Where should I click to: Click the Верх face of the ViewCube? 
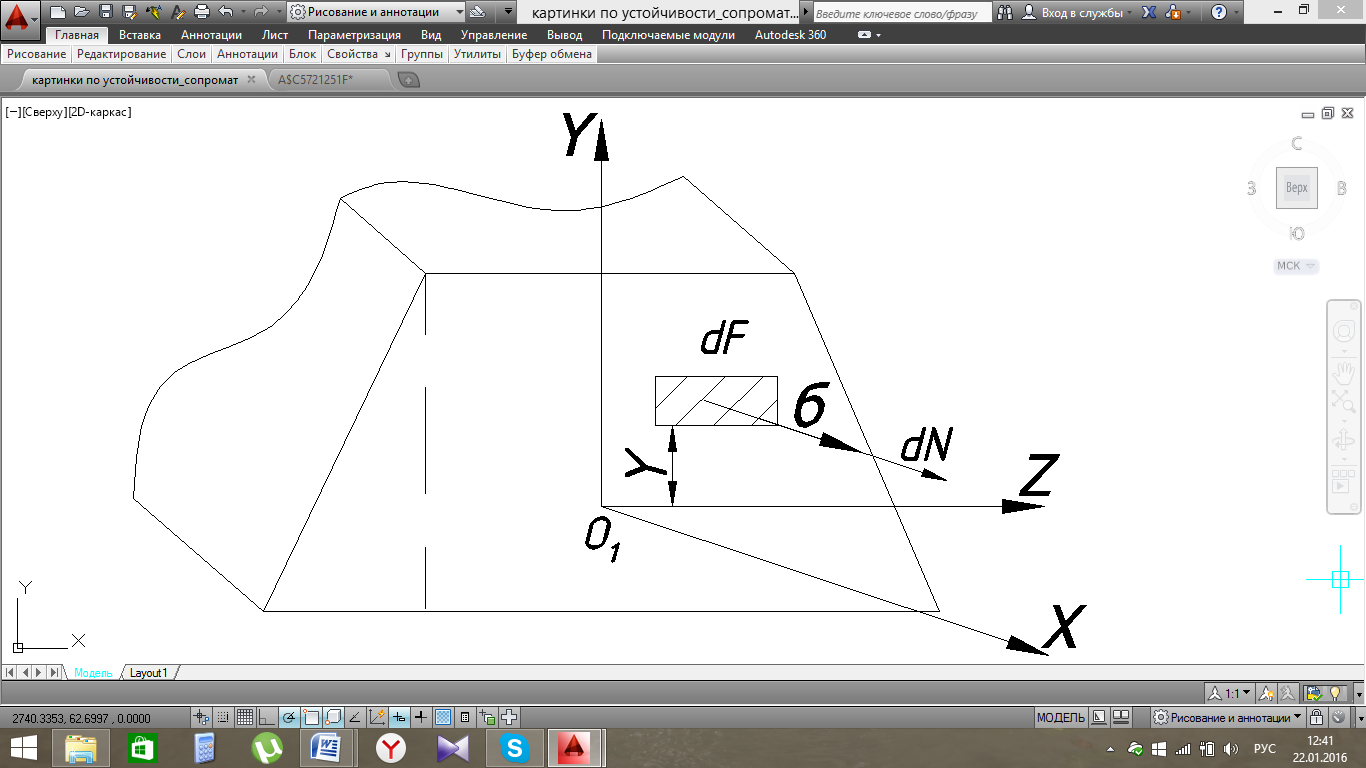[1296, 188]
